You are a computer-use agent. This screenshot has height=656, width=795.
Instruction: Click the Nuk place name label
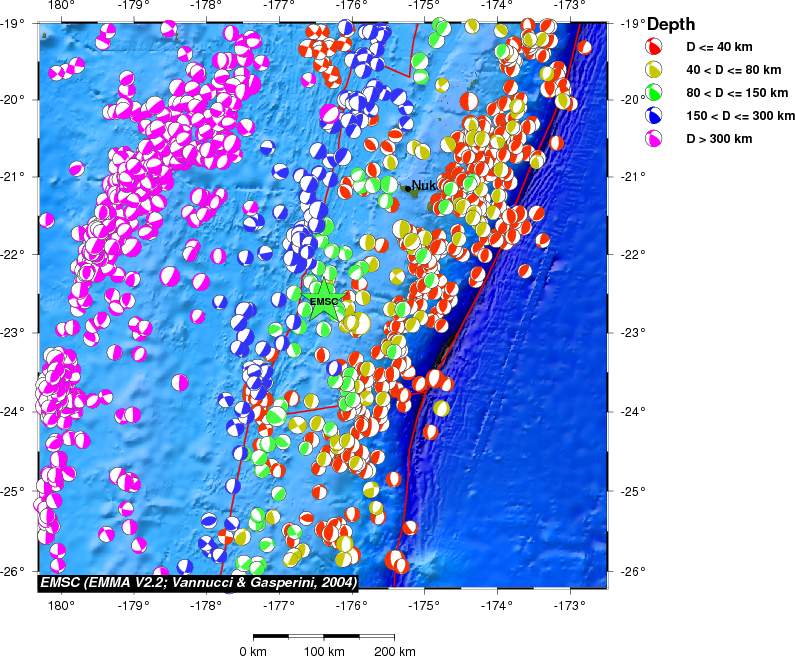pyautogui.click(x=423, y=186)
